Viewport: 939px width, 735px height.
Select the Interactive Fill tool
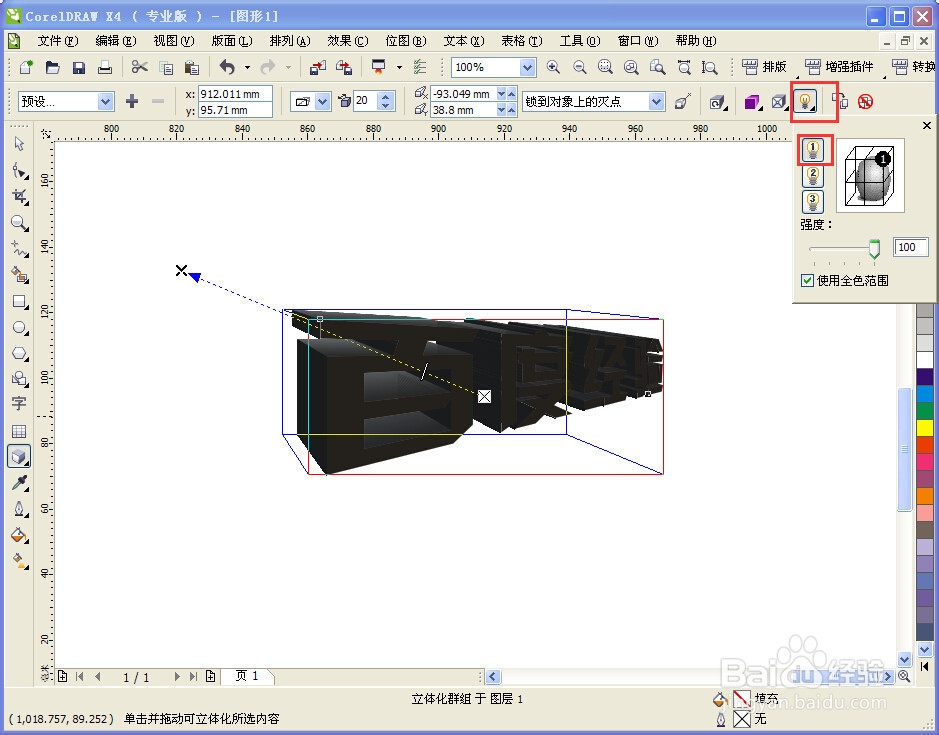(x=19, y=561)
